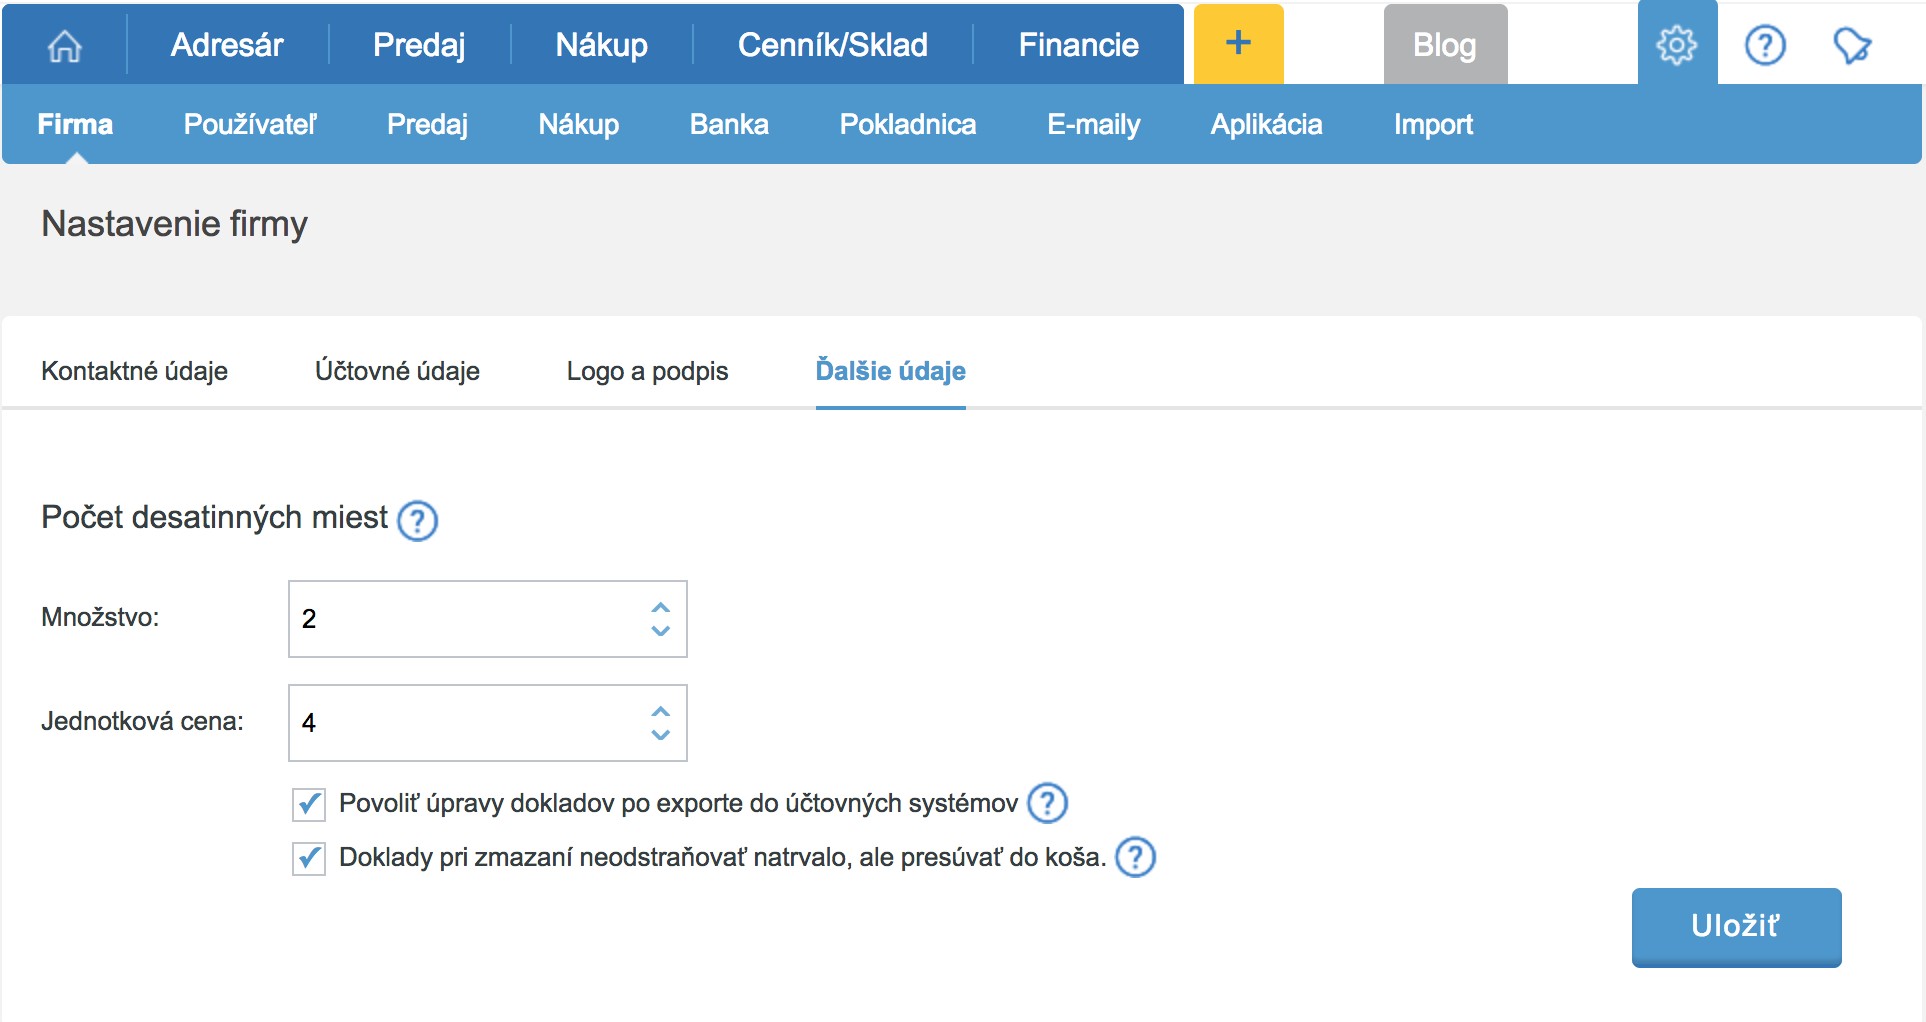Decrease Jednotková cena decimals with down arrow
This screenshot has width=1926, height=1022.
(x=660, y=735)
